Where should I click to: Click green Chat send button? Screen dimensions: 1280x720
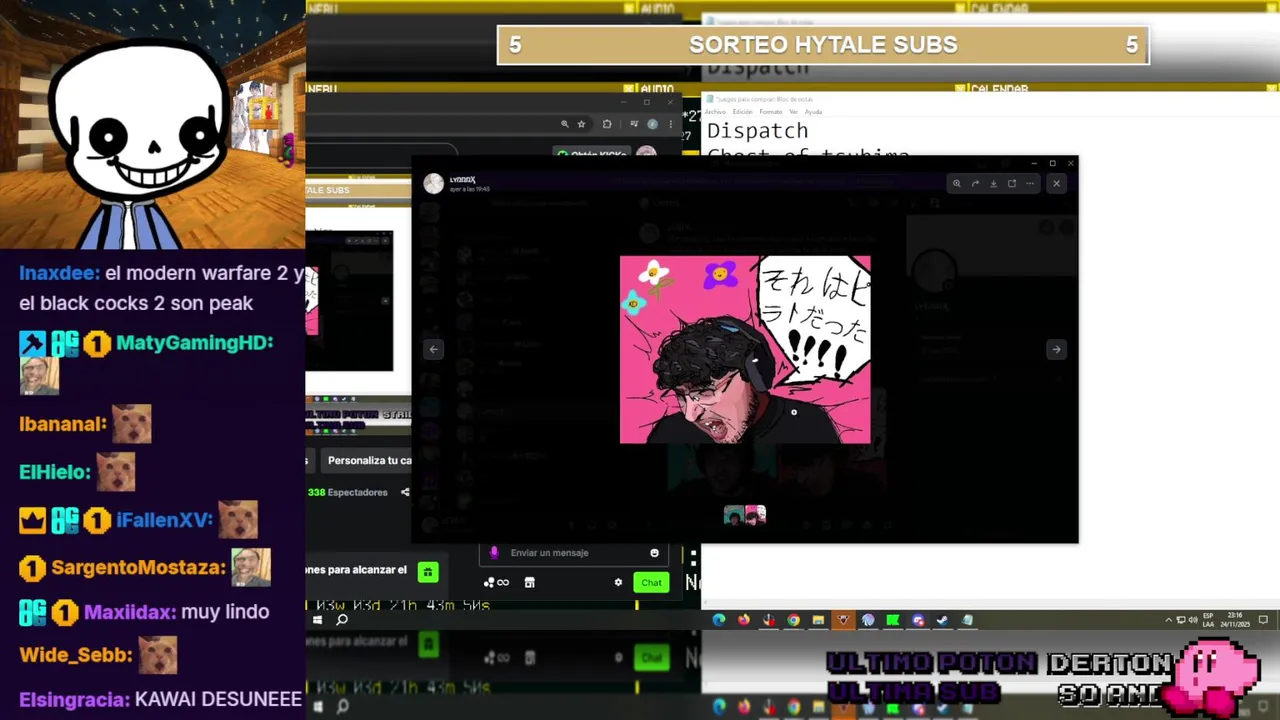[652, 582]
